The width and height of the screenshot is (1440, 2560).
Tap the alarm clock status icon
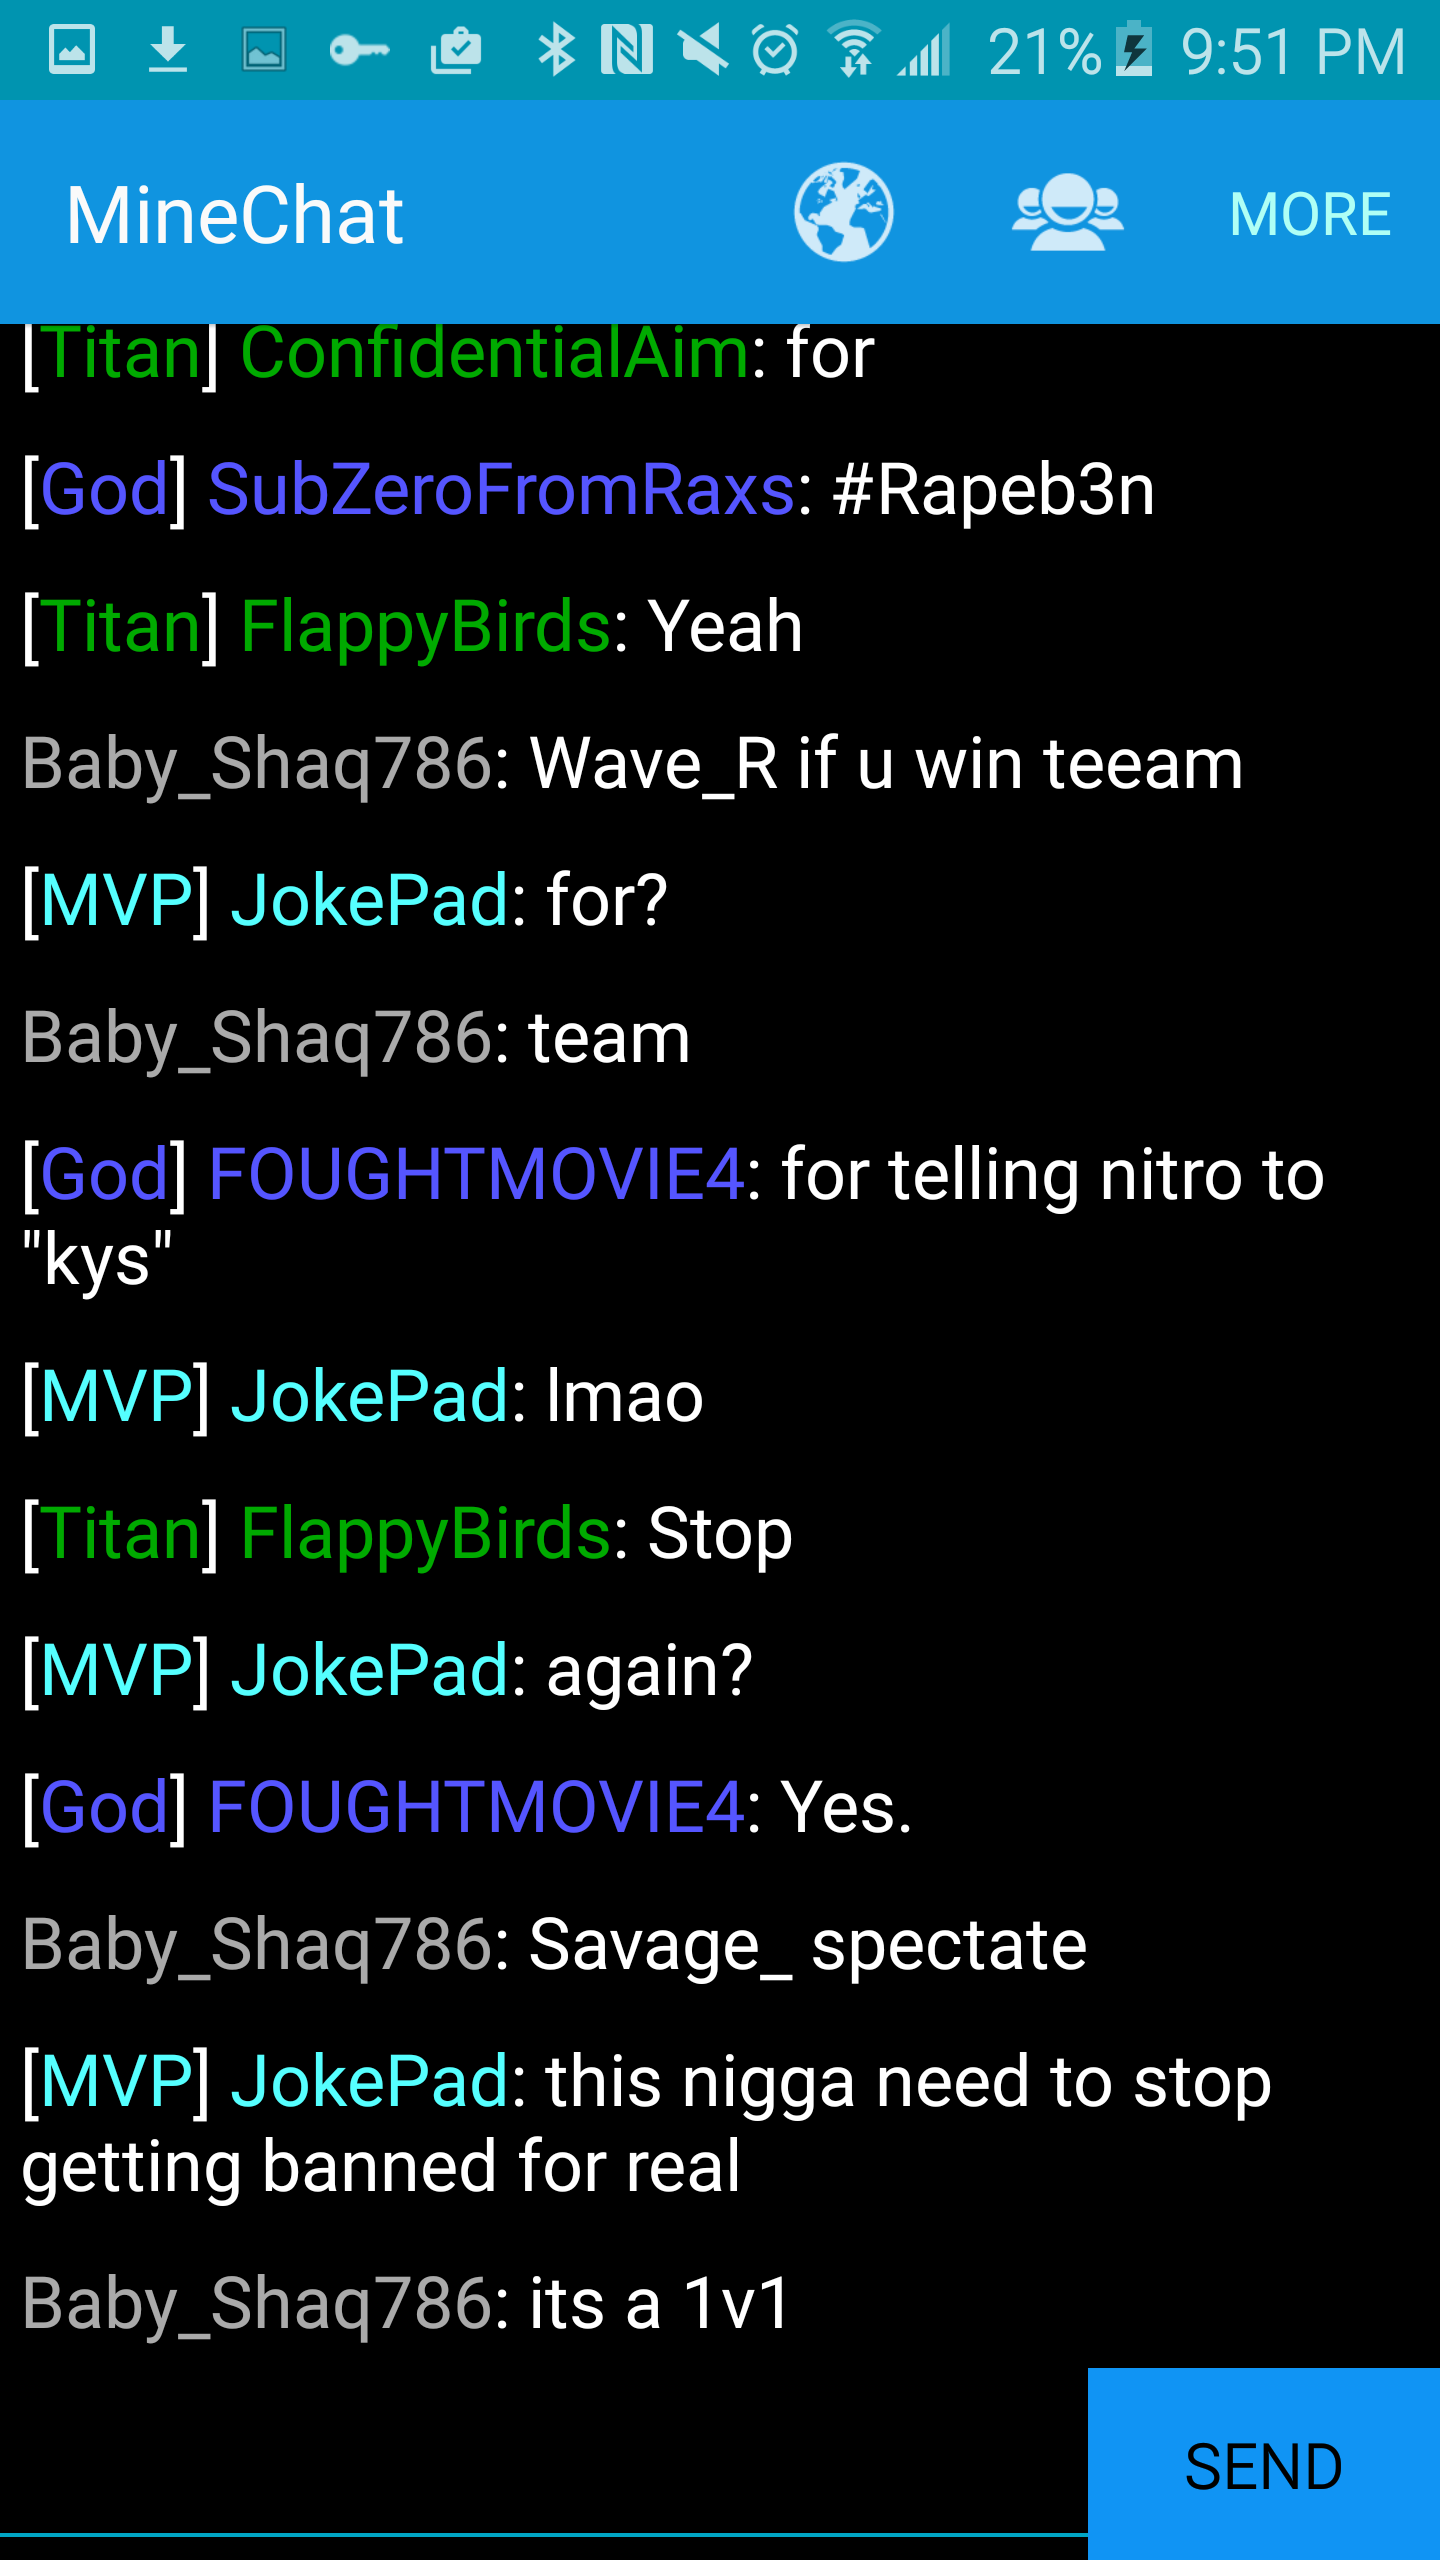click(775, 50)
